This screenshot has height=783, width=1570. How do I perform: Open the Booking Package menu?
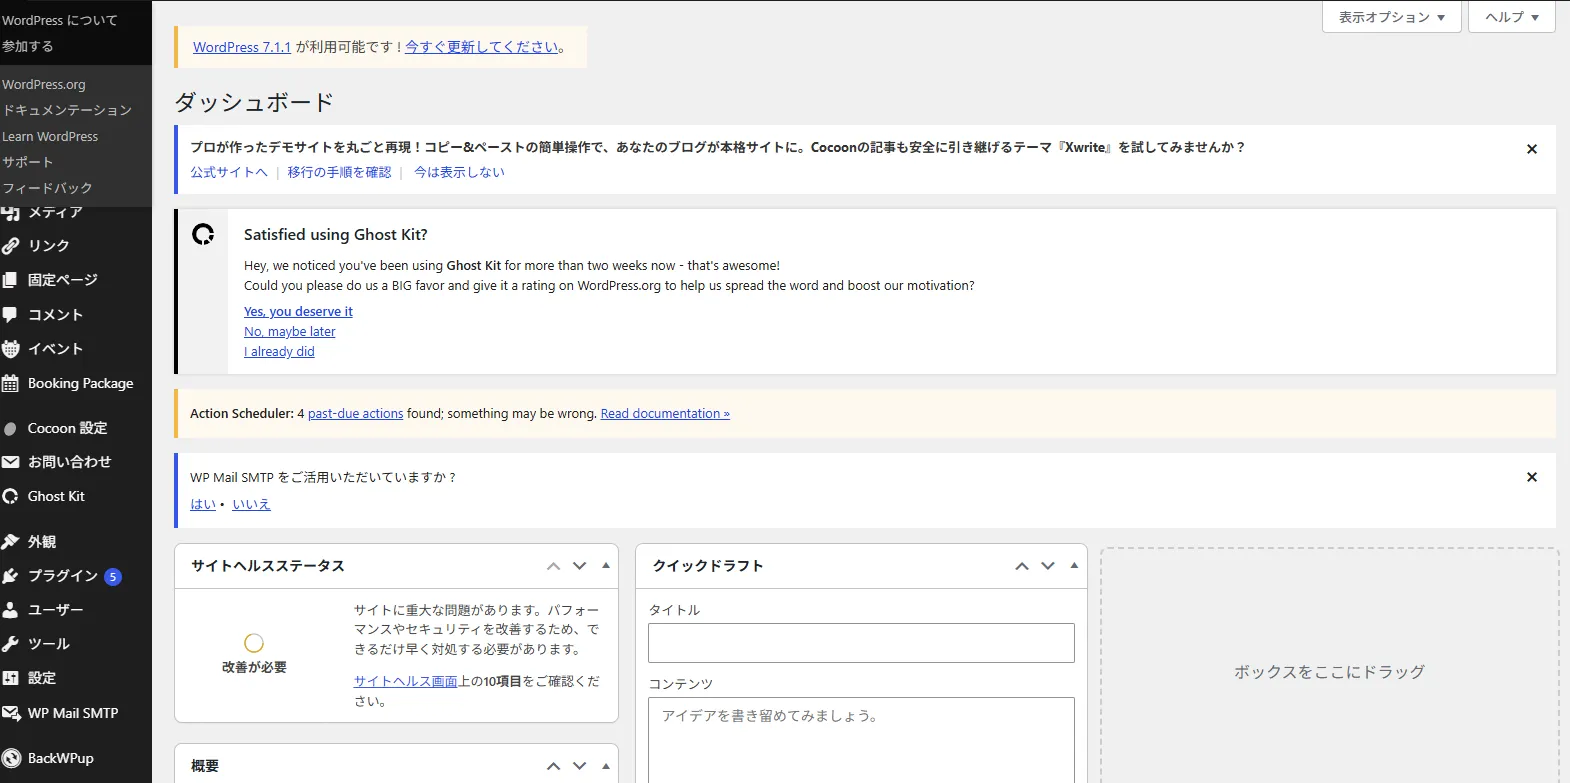76,383
